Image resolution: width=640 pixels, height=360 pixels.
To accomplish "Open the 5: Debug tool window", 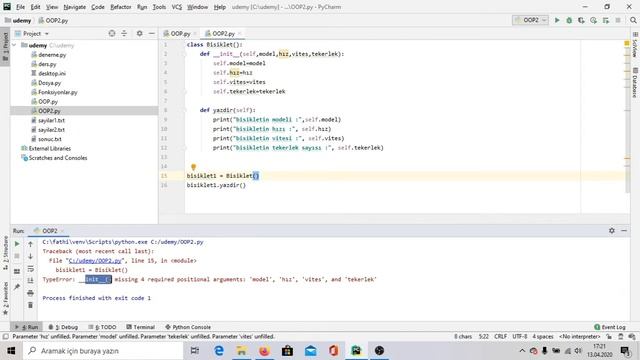I will tap(63, 327).
